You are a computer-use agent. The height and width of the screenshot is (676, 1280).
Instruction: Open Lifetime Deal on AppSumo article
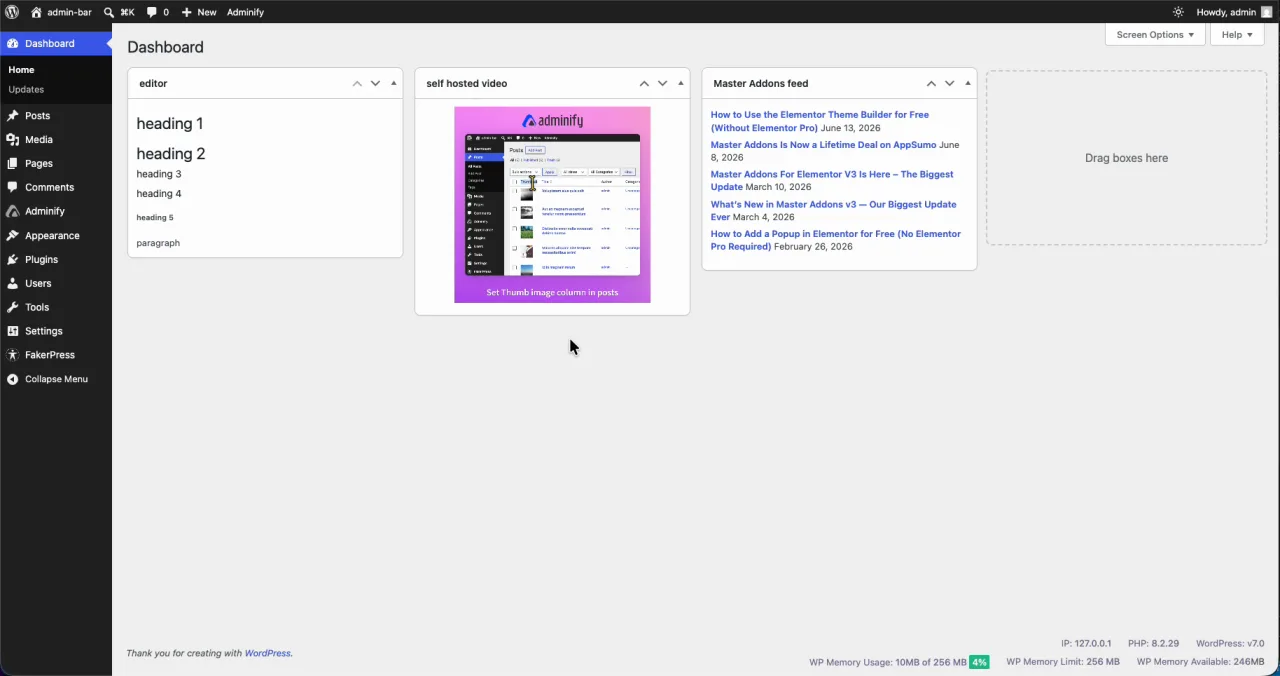tap(823, 145)
